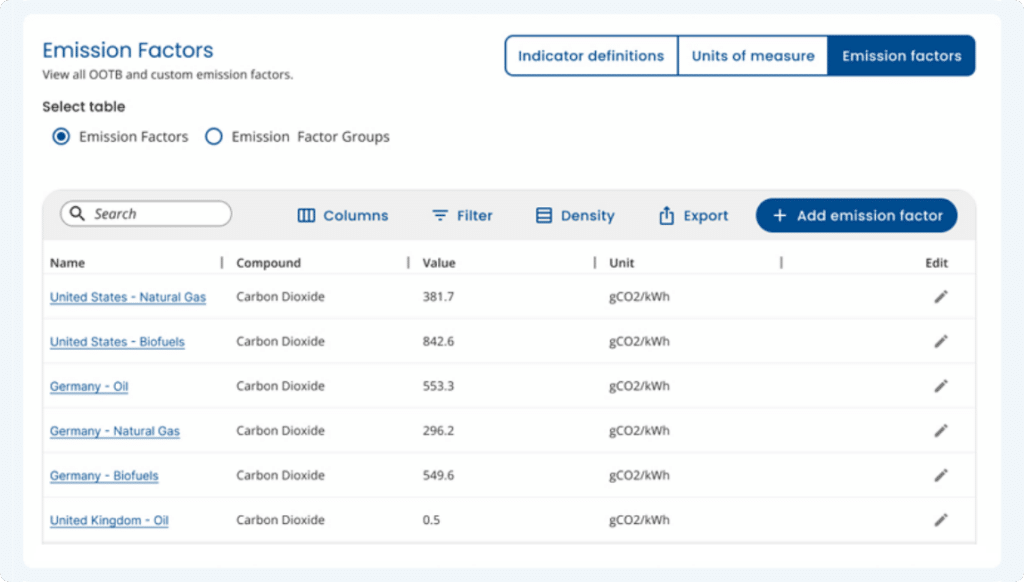Open the United States - Biofuels record
1024x582 pixels.
117,341
